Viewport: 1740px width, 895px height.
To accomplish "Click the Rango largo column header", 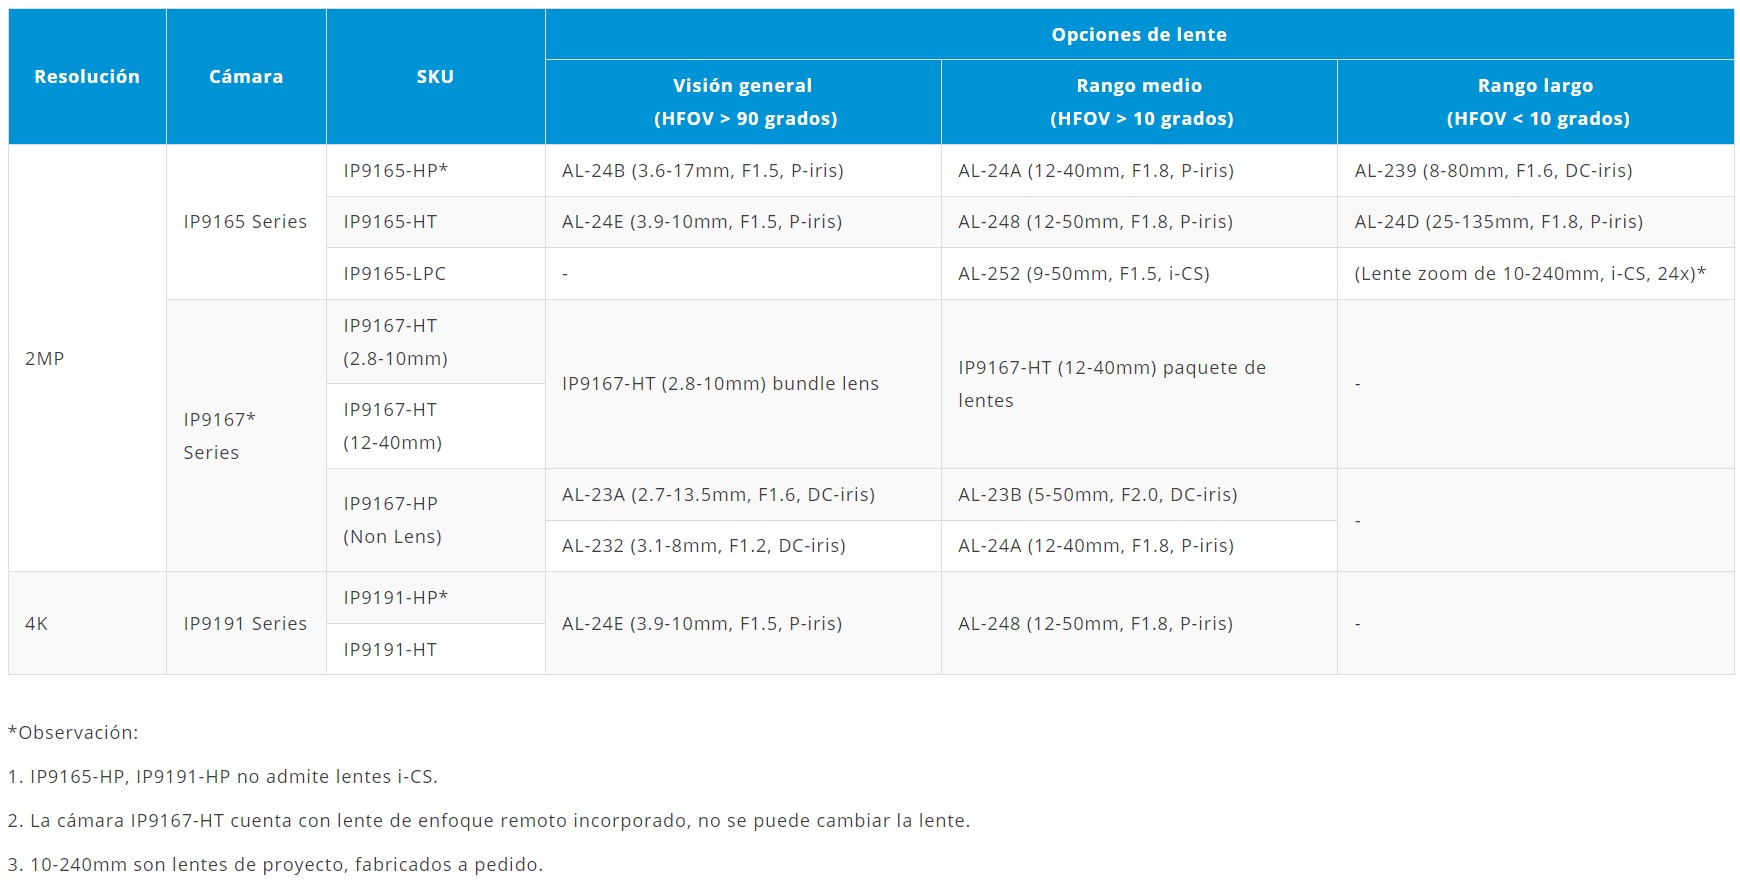I will pyautogui.click(x=1535, y=102).
